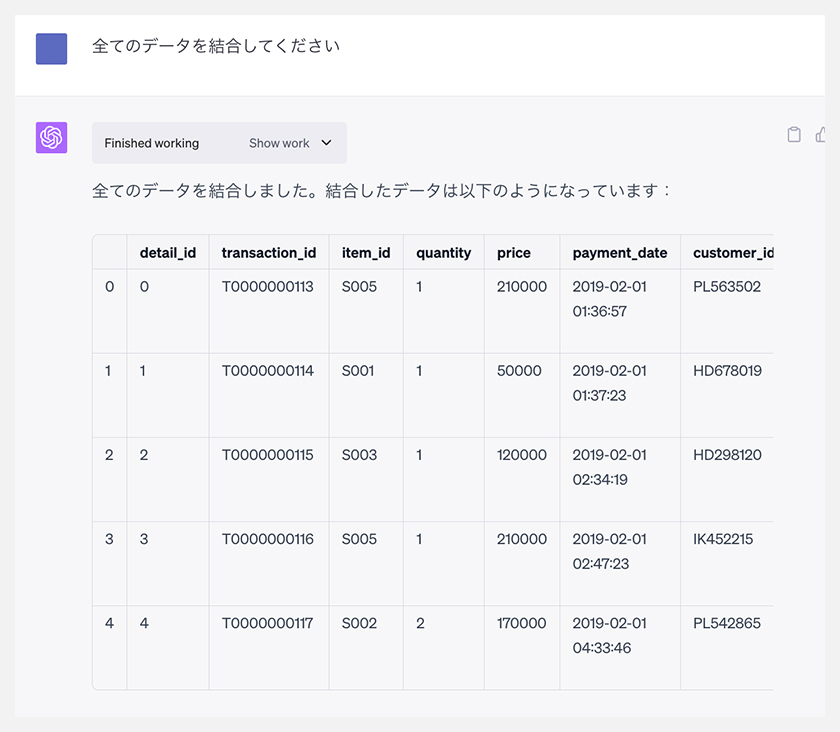Click the copy to clipboard icon

click(x=794, y=135)
